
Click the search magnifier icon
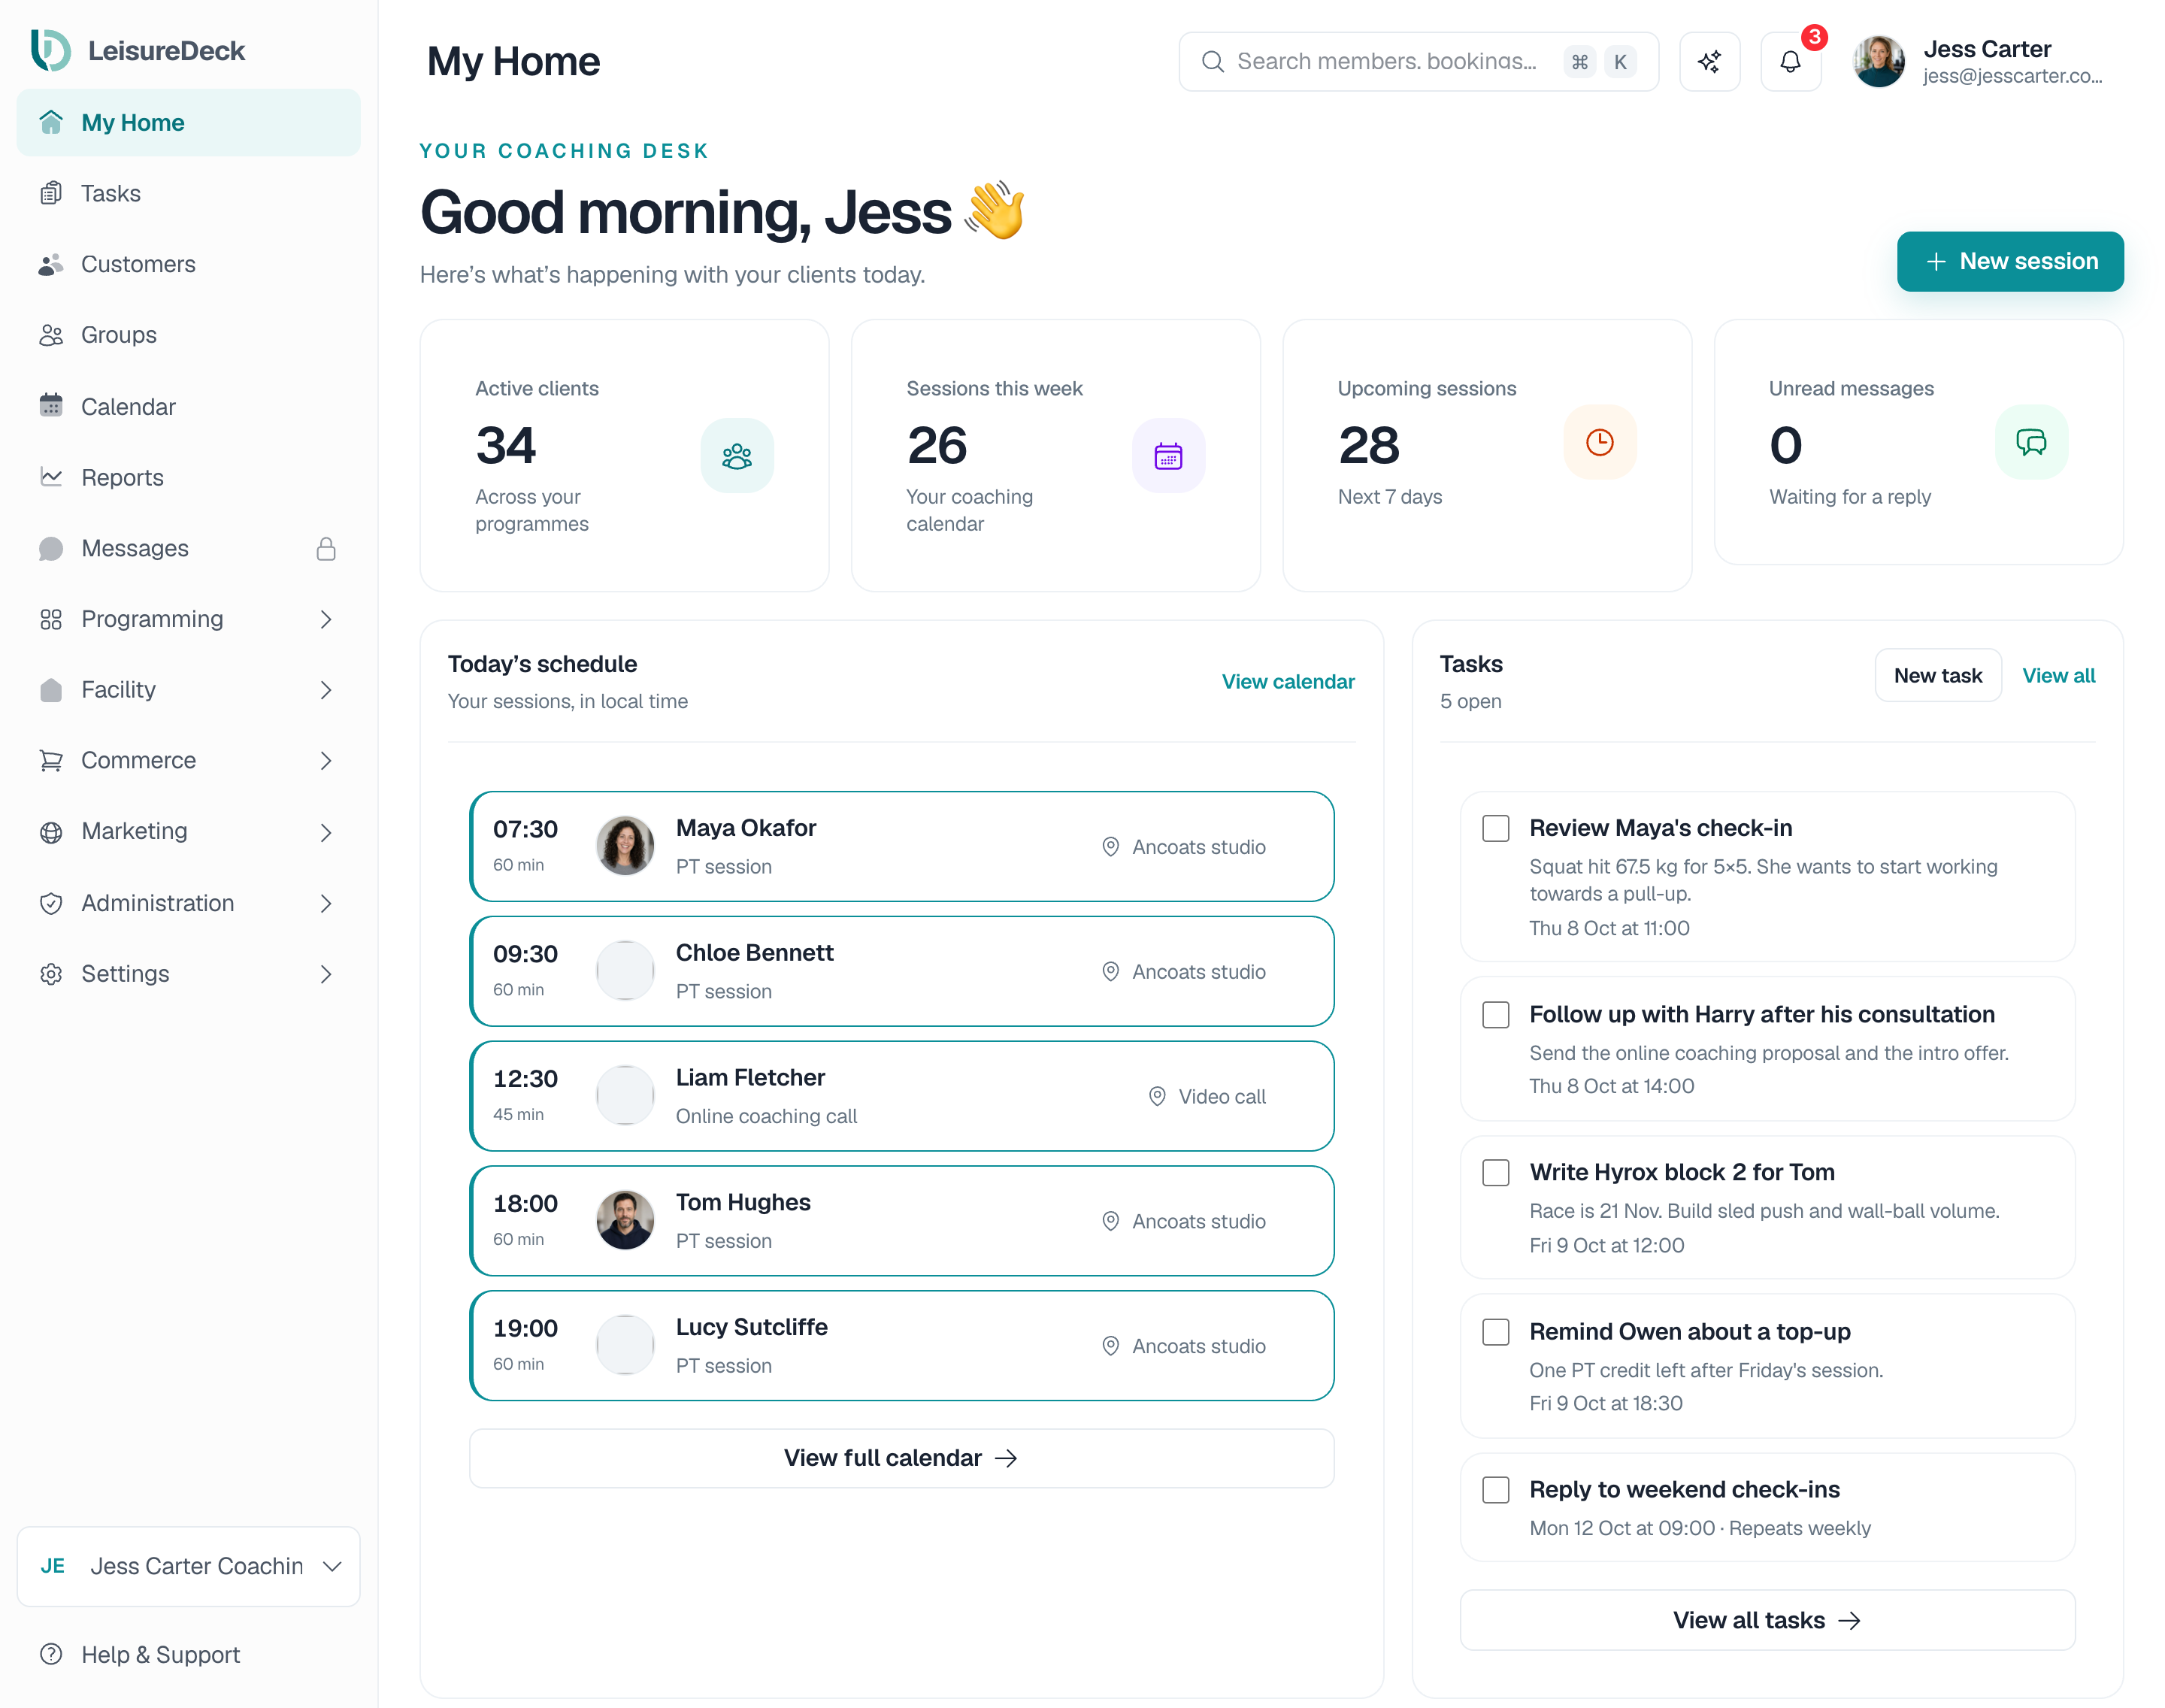click(1212, 62)
